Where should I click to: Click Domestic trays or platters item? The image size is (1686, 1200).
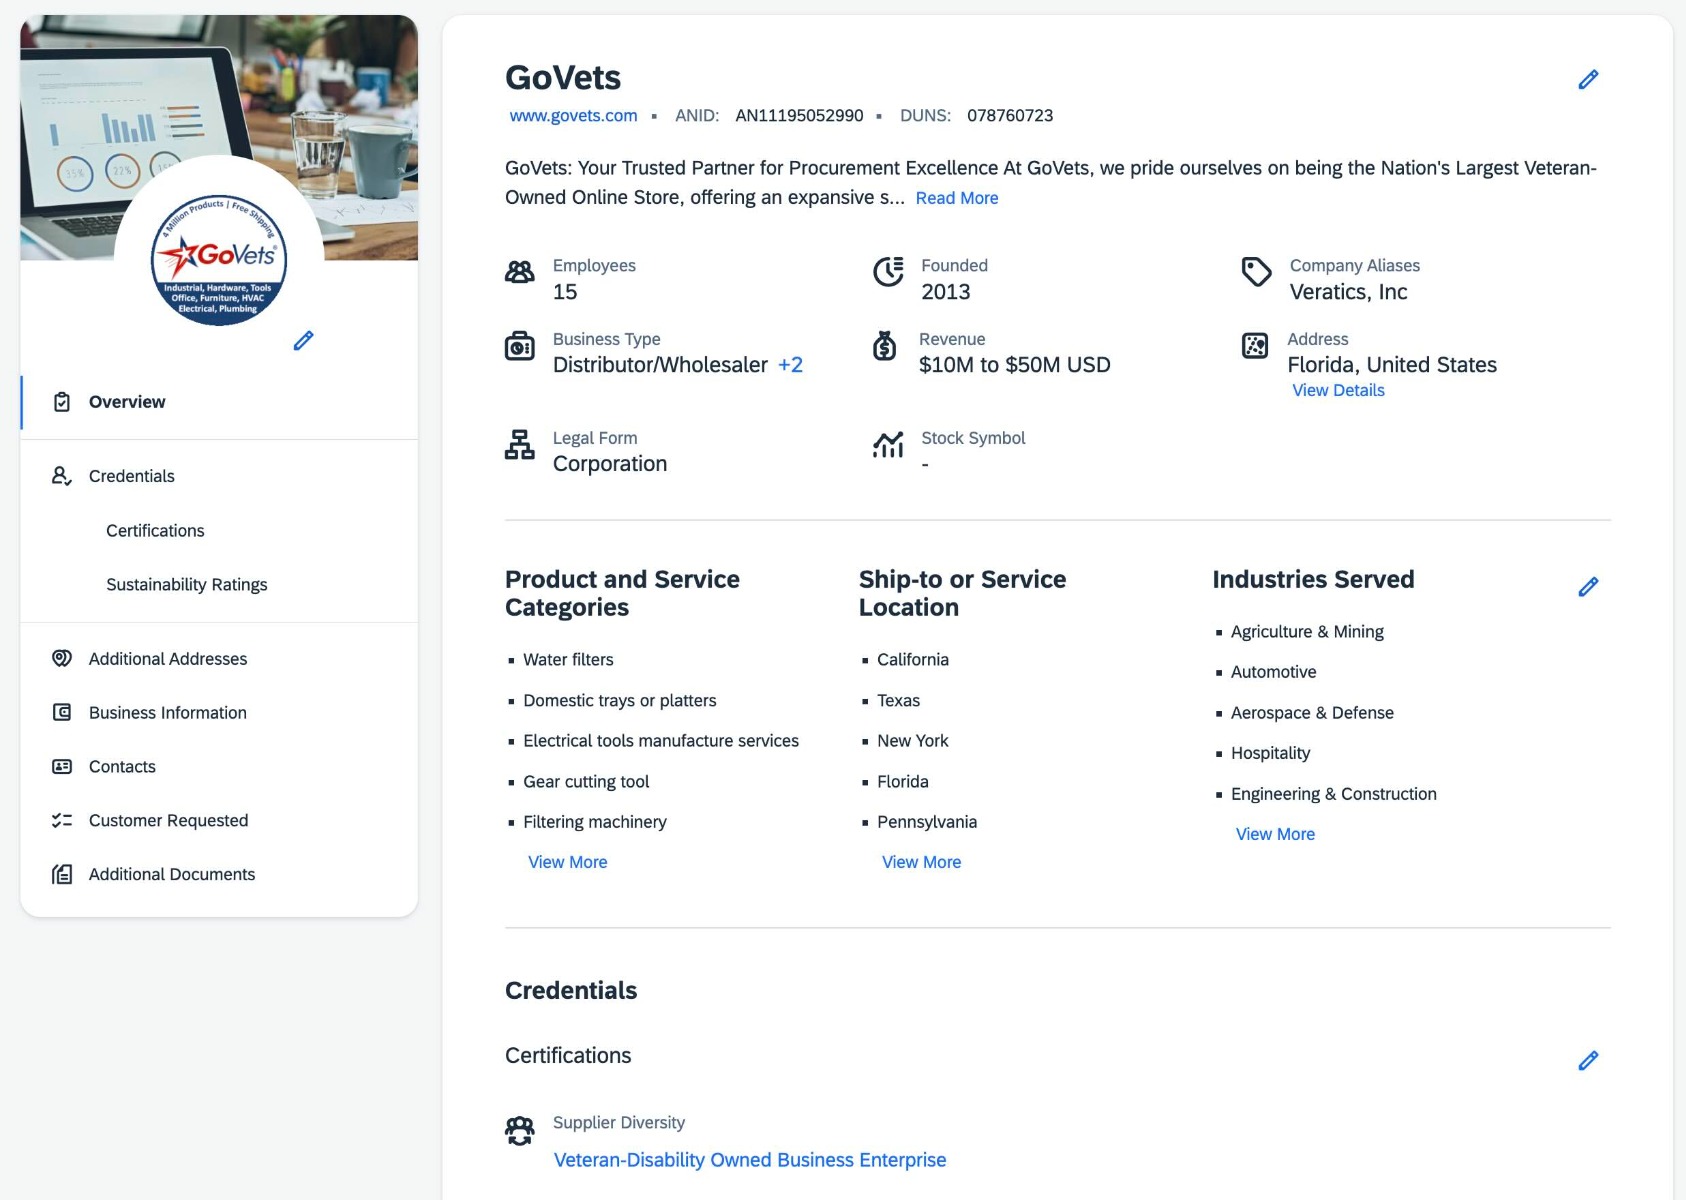[620, 700]
